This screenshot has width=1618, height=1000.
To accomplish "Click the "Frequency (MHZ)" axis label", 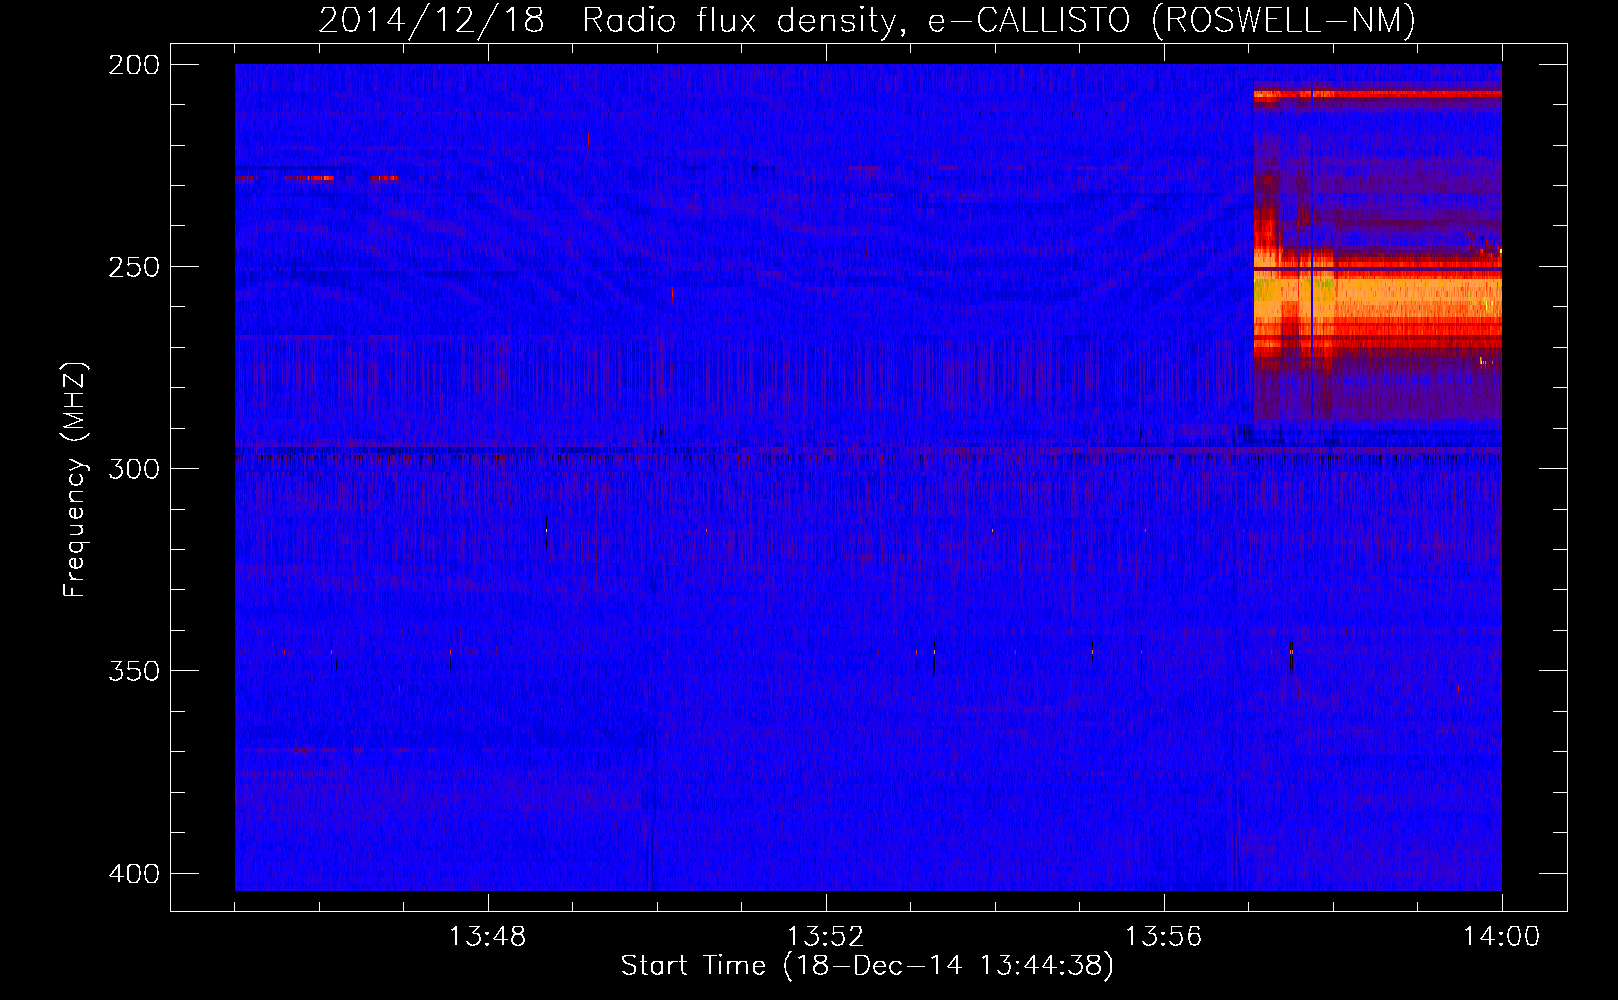I will [75, 480].
